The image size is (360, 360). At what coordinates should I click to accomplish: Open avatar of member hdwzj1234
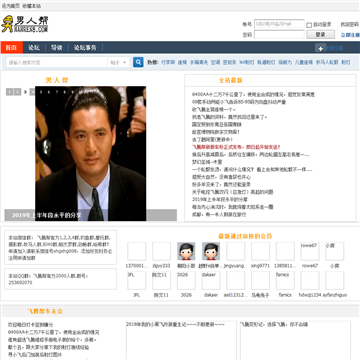tap(310, 280)
